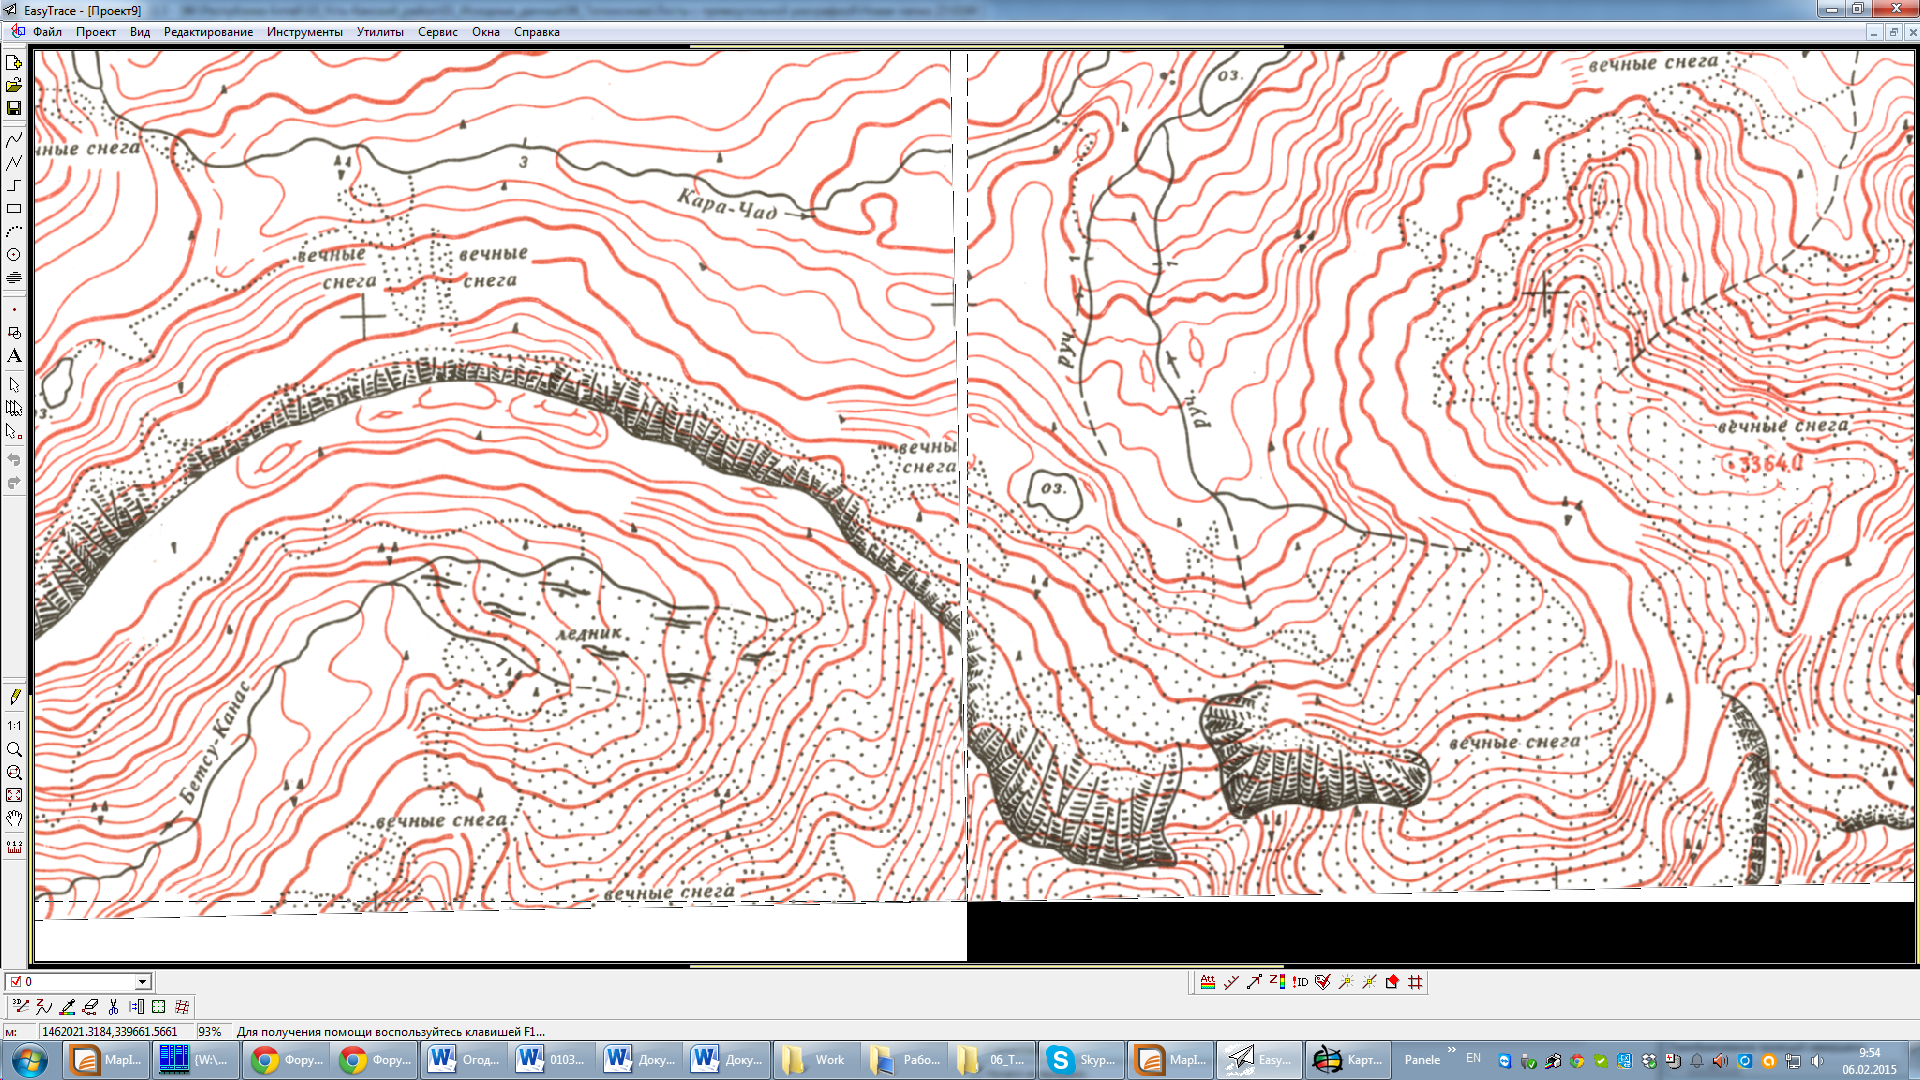Click the 1:1 zoom scale icon
The height and width of the screenshot is (1080, 1920).
tap(14, 726)
